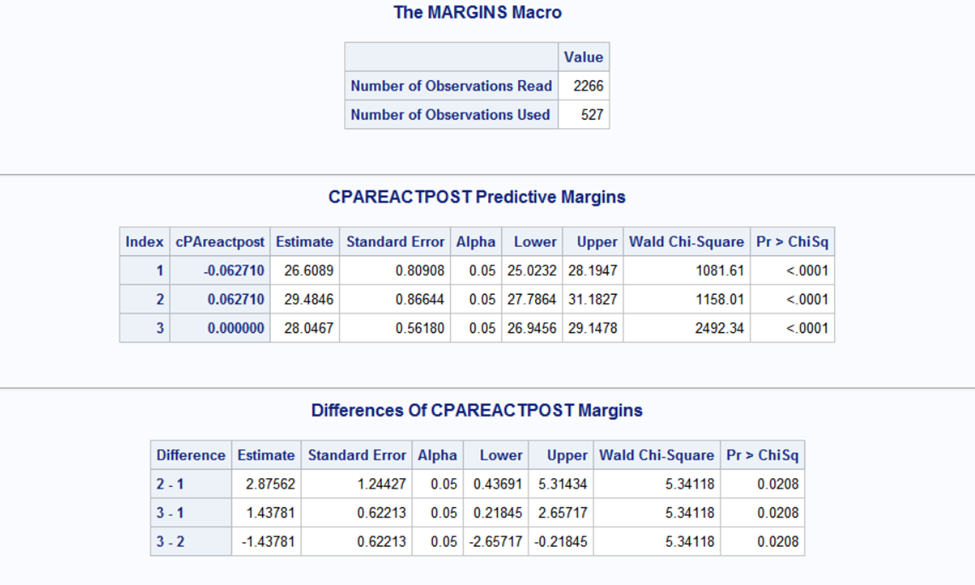This screenshot has width=975, height=585.
Task: Click the Upper limit value 31.1827
Action: coord(593,300)
